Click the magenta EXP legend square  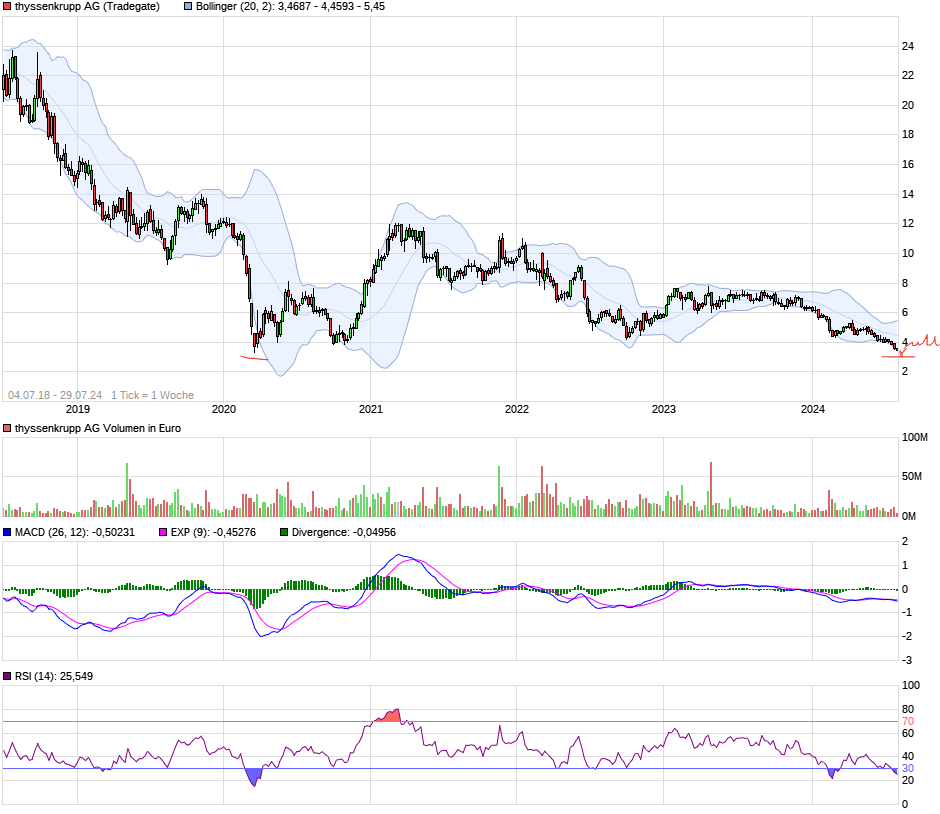pos(163,532)
